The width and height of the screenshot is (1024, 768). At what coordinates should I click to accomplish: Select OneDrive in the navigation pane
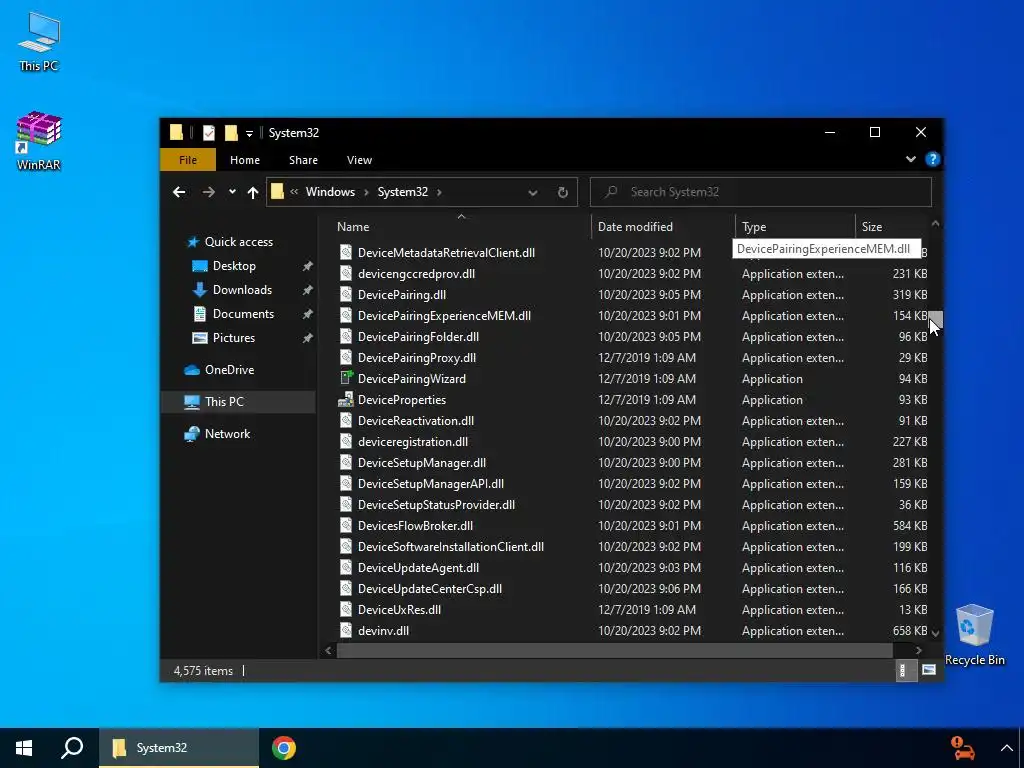click(229, 370)
